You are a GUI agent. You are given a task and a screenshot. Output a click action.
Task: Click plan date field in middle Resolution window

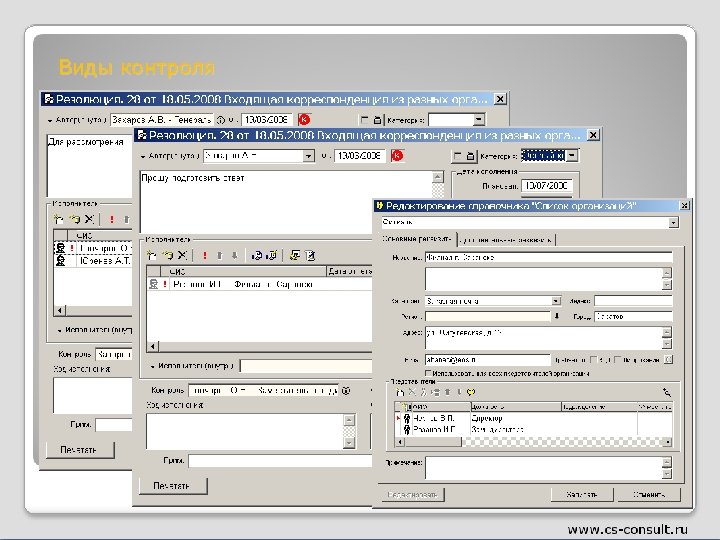546,186
